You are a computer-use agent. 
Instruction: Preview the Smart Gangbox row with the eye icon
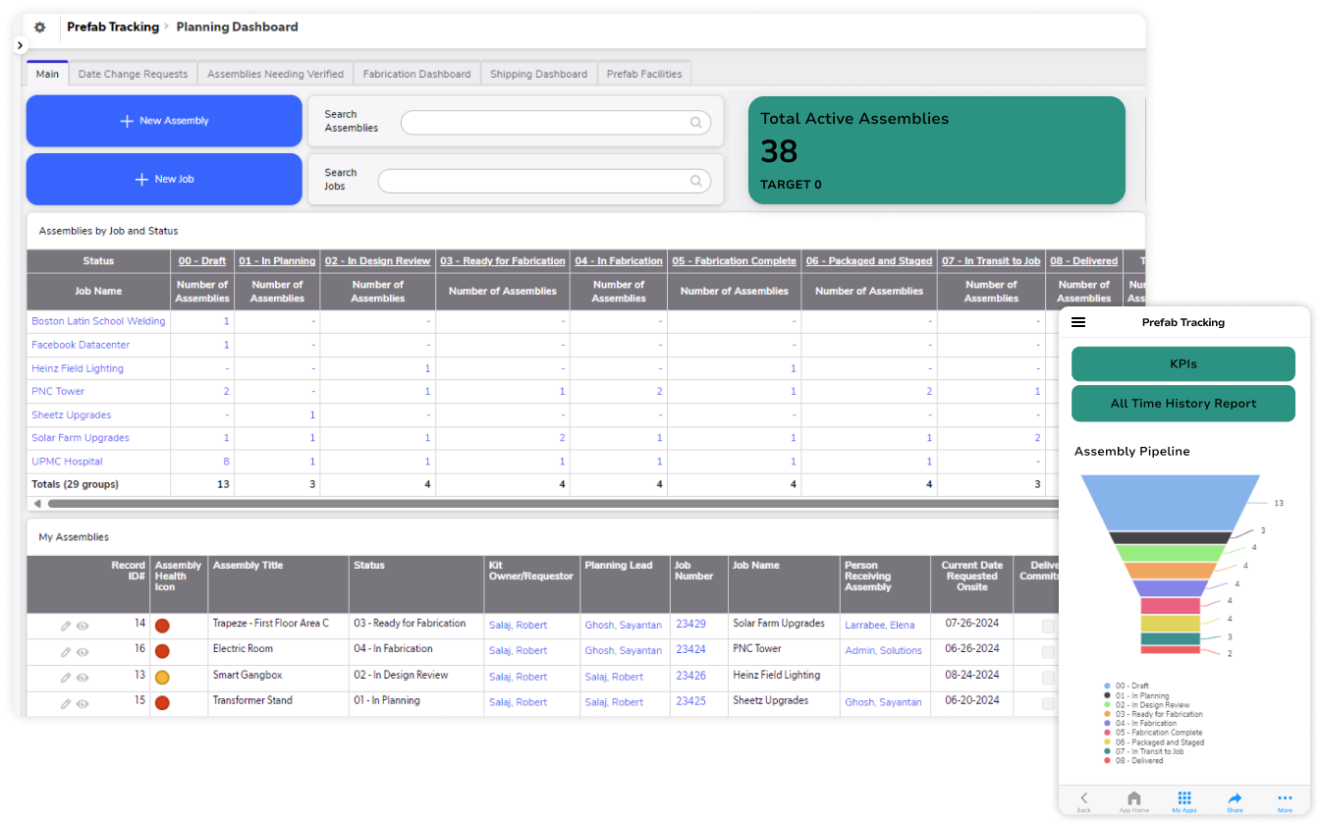click(x=84, y=676)
